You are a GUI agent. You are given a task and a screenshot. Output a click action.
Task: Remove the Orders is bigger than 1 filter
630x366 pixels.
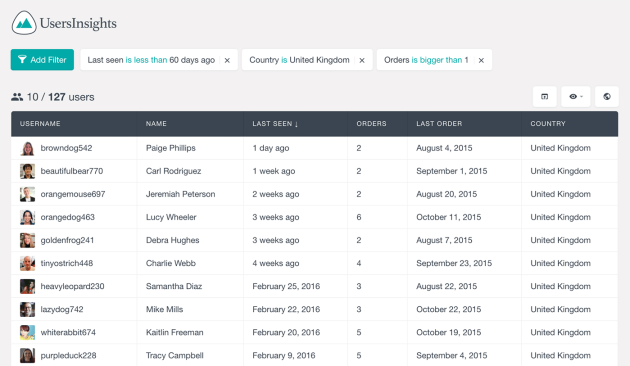[x=481, y=60]
